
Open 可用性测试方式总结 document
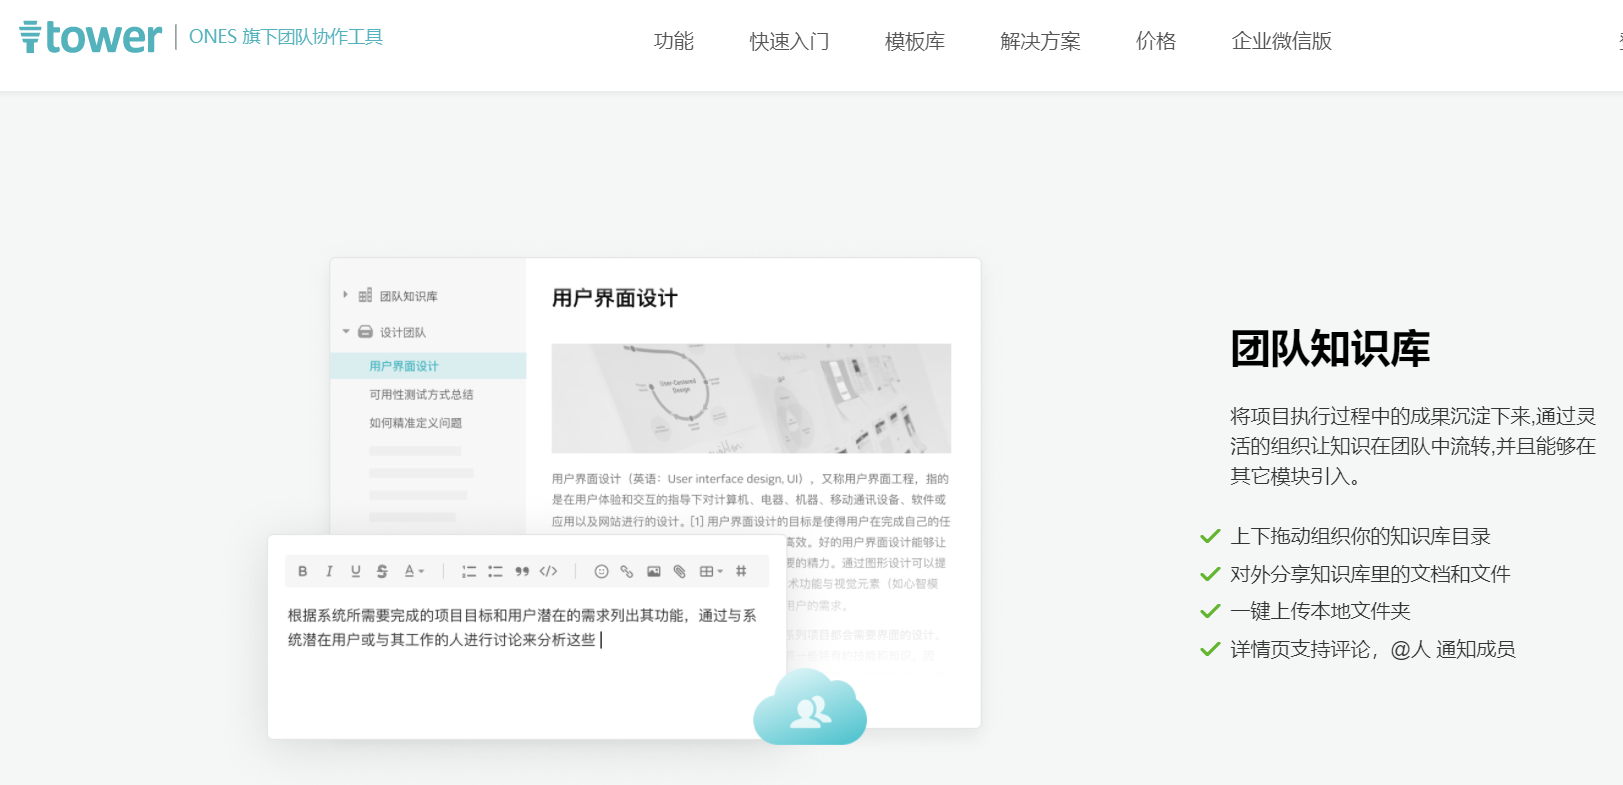coord(421,394)
